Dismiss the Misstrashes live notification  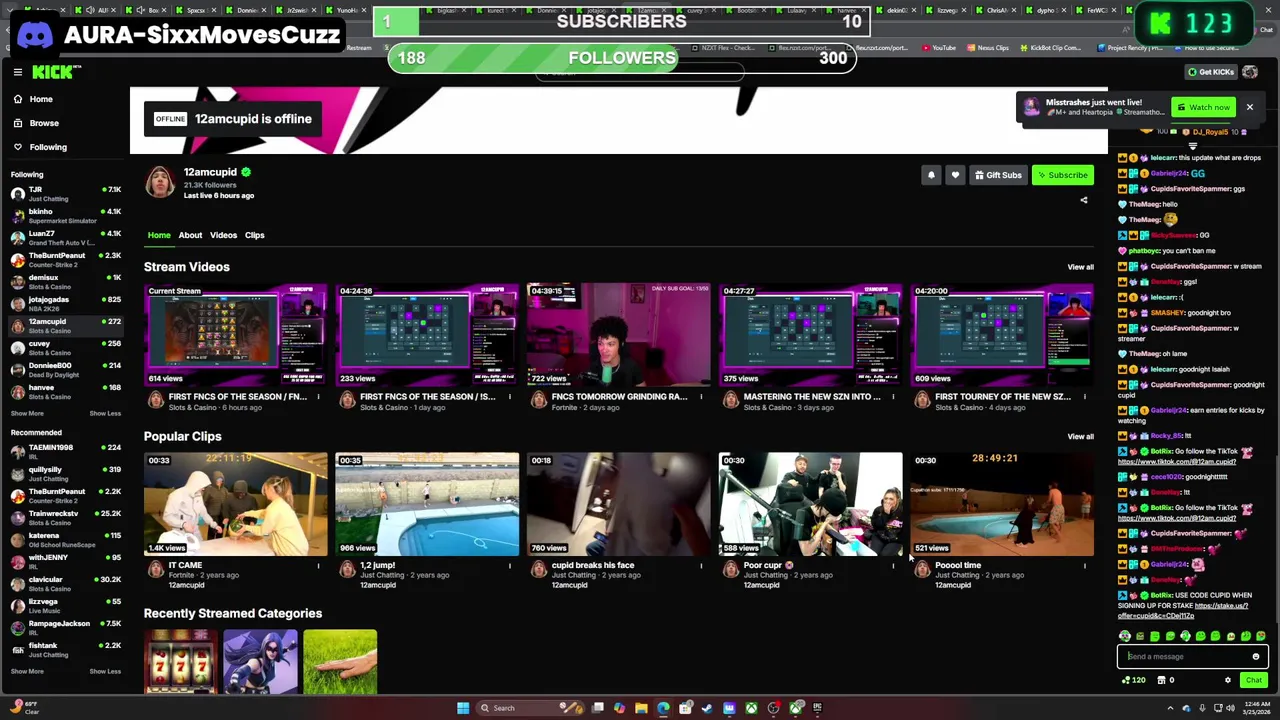(1249, 107)
